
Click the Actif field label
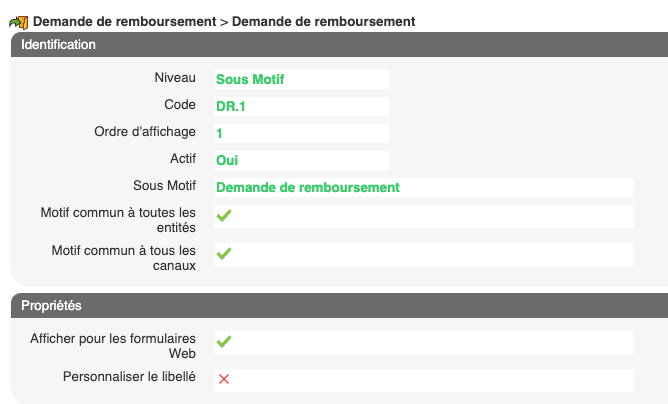tap(183, 159)
